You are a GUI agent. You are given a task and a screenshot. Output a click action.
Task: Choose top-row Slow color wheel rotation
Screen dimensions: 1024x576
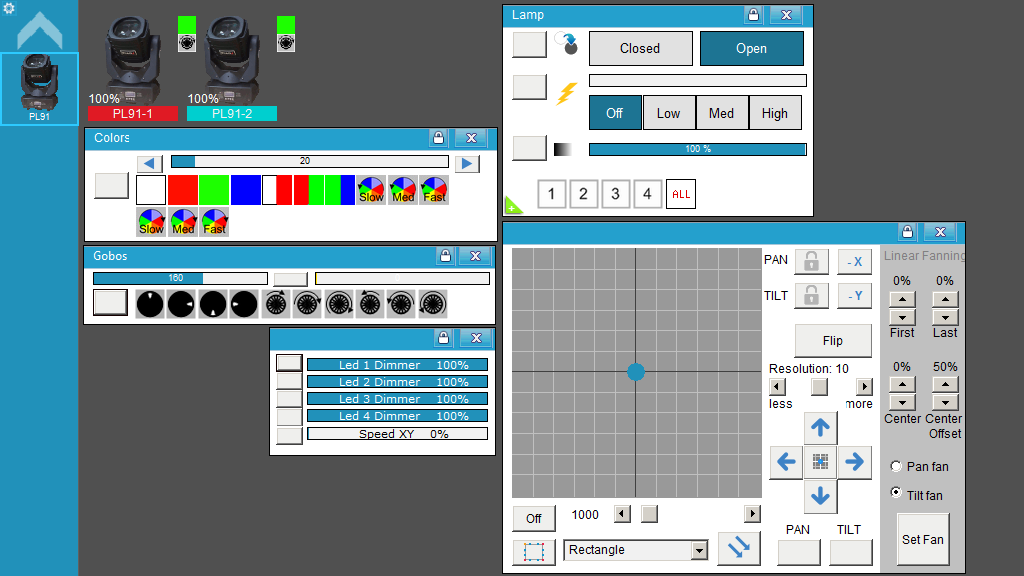click(x=371, y=190)
